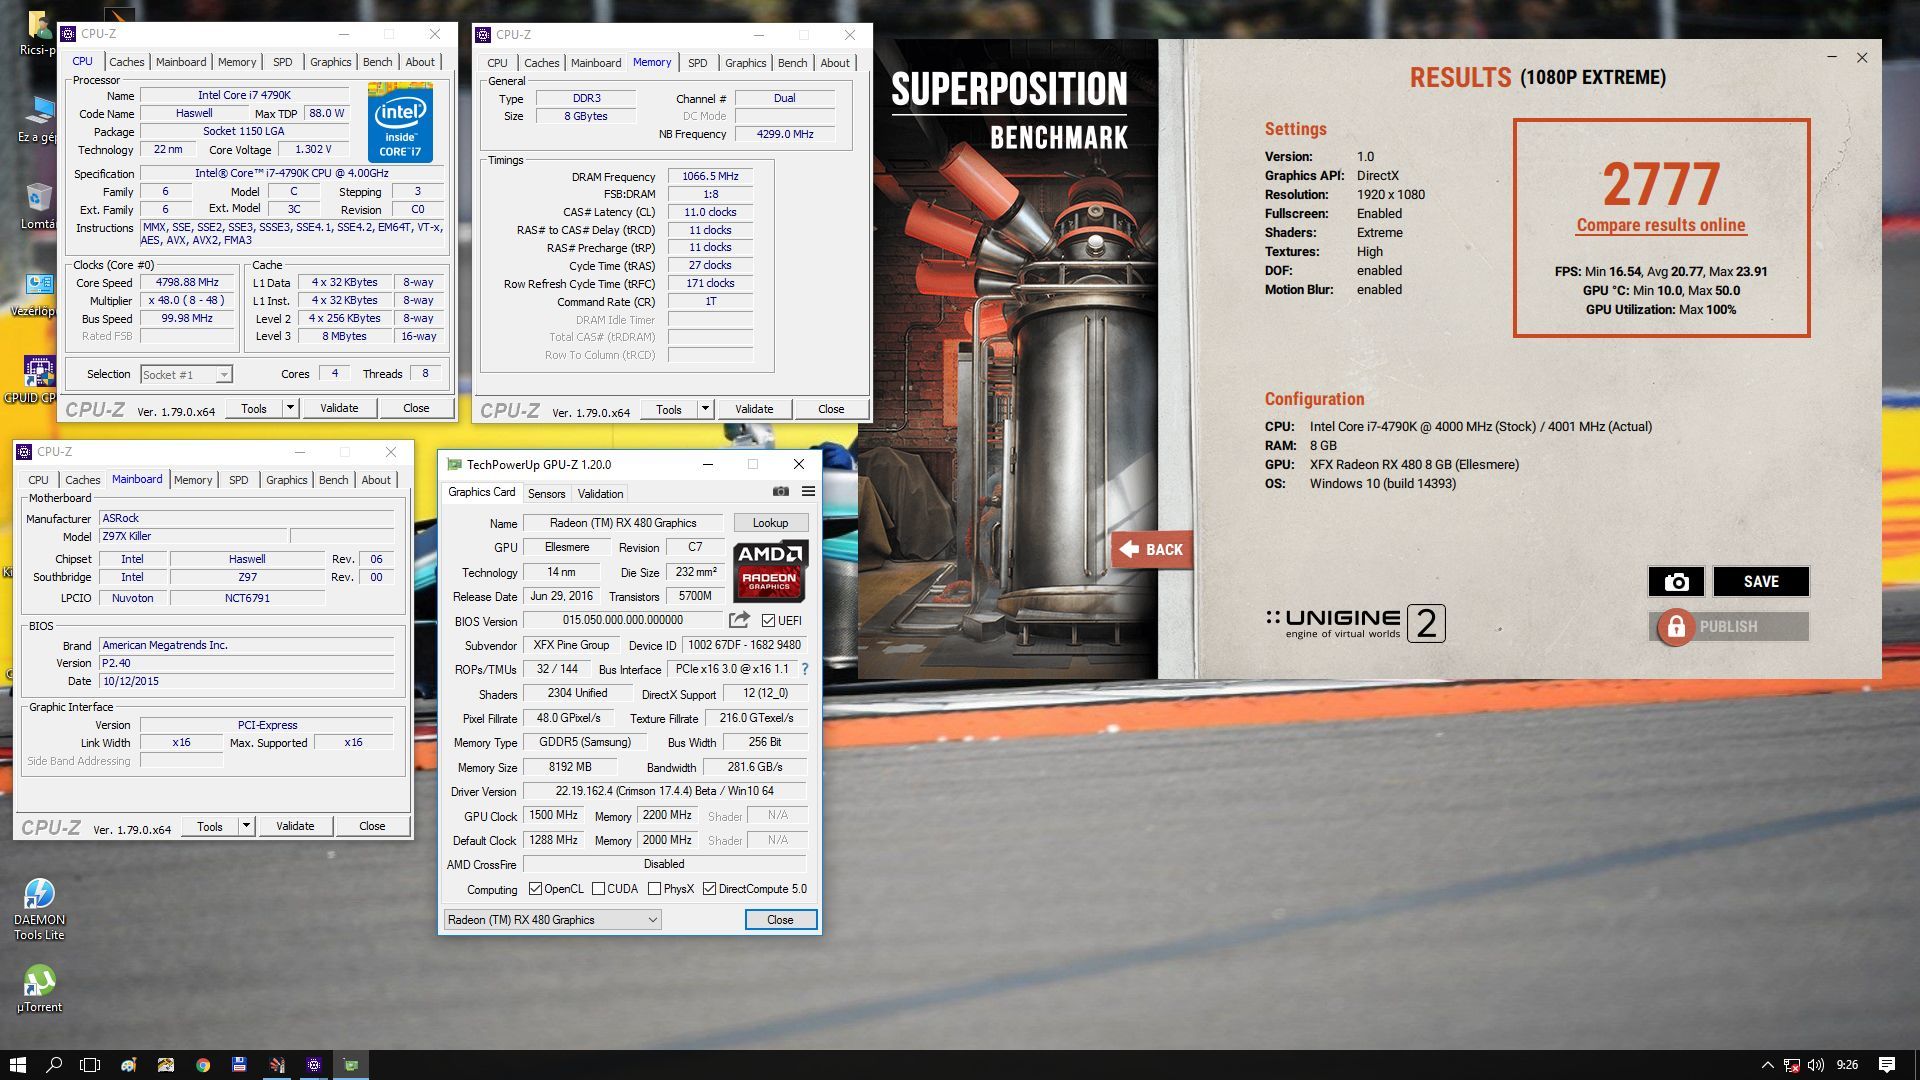
Task: Toggle the OpenCL computing checkbox
Action: tap(535, 889)
